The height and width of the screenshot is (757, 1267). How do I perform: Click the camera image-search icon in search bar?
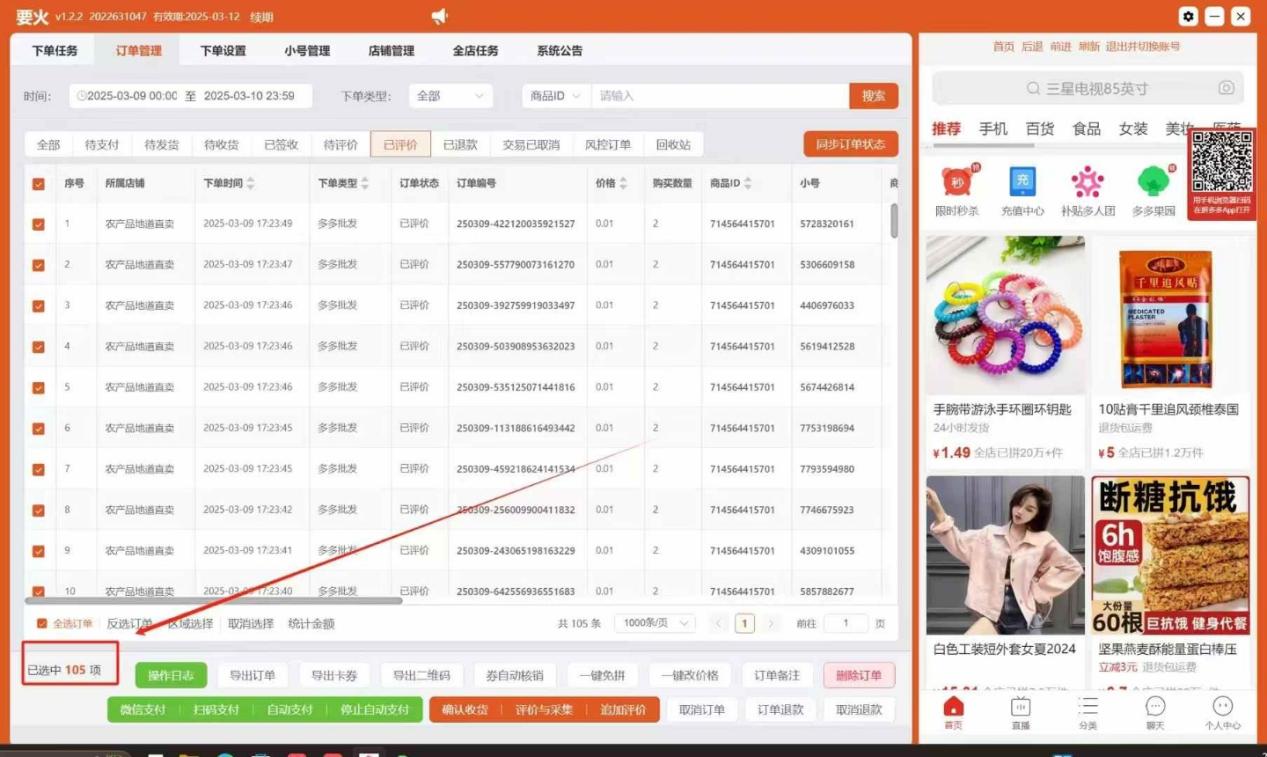1227,88
